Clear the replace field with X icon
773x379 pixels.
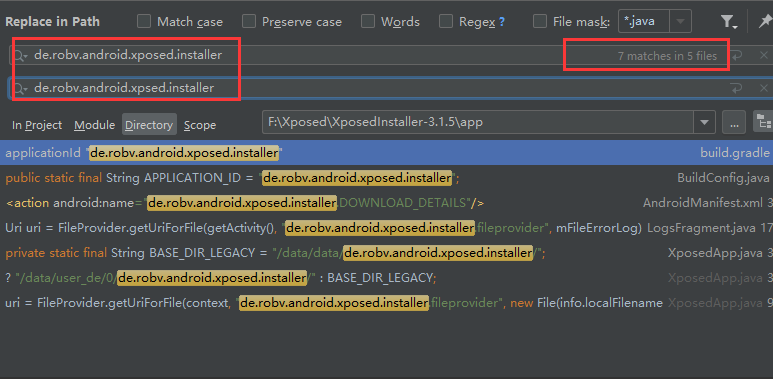(764, 88)
